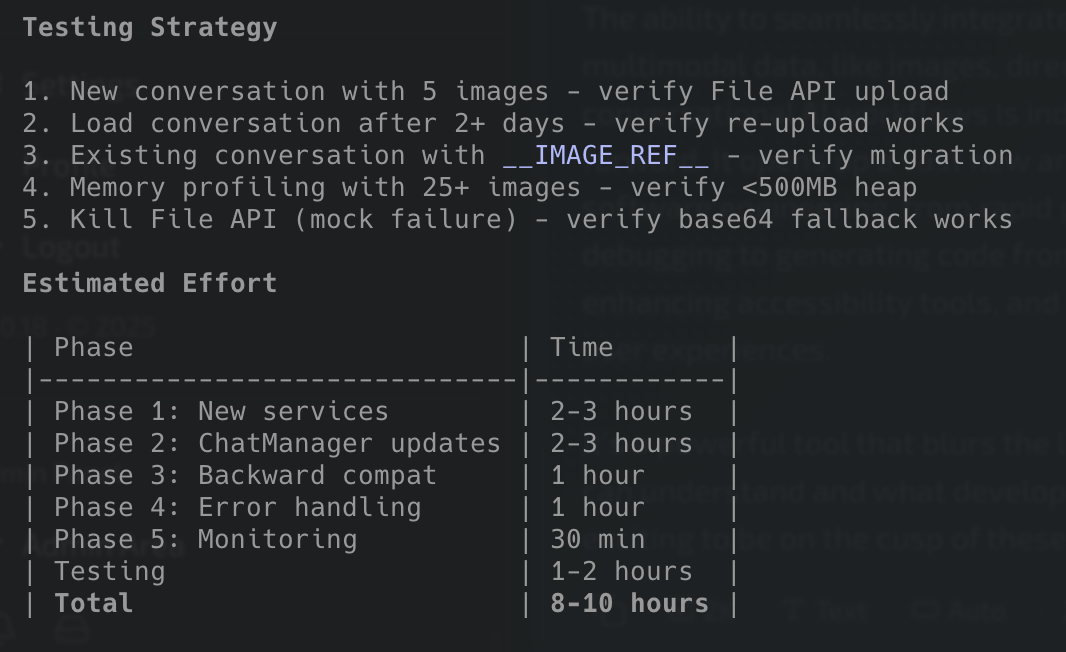Click the Phase 1: New services row
This screenshot has width=1066, height=652.
pos(221,411)
